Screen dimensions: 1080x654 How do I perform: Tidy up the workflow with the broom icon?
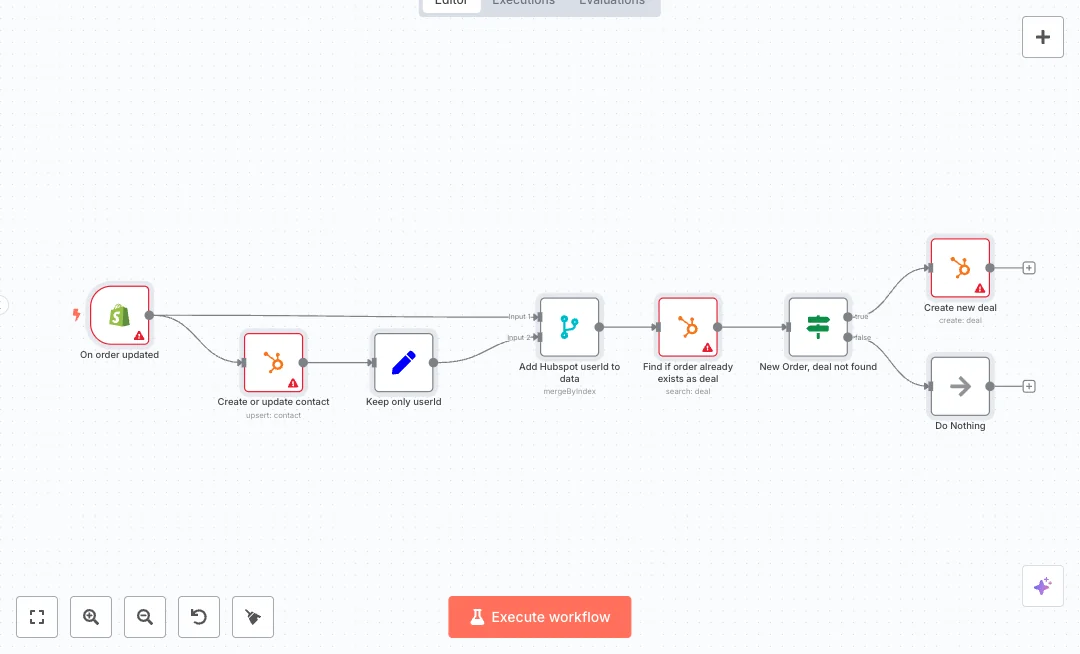tap(253, 617)
